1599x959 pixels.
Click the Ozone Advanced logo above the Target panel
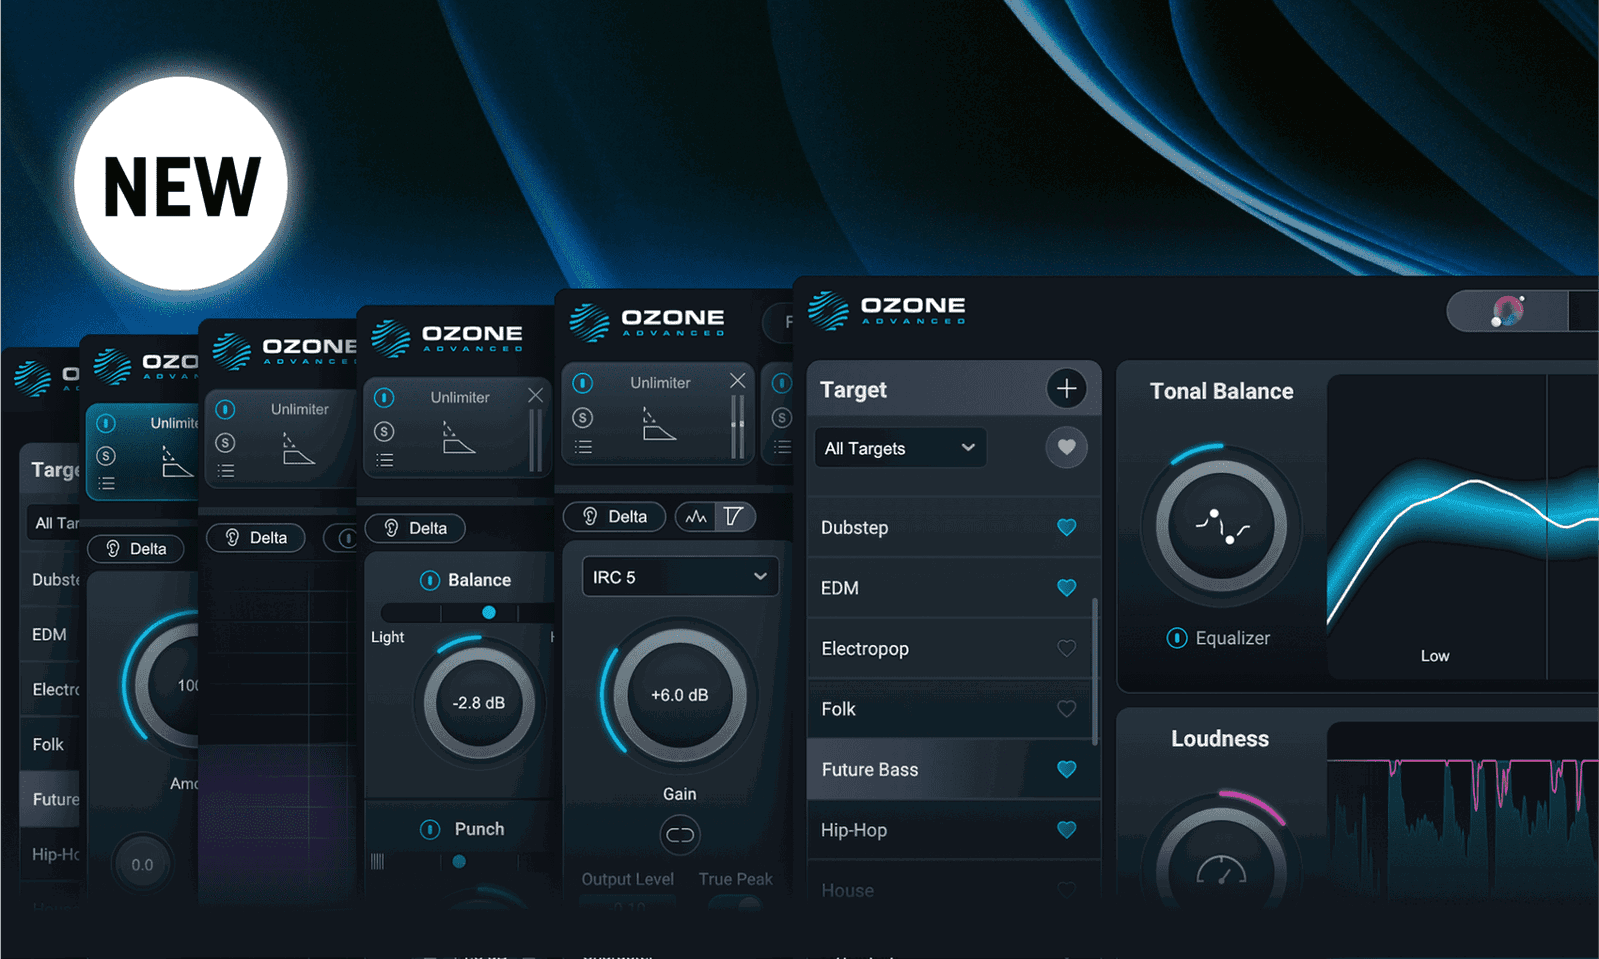(887, 310)
